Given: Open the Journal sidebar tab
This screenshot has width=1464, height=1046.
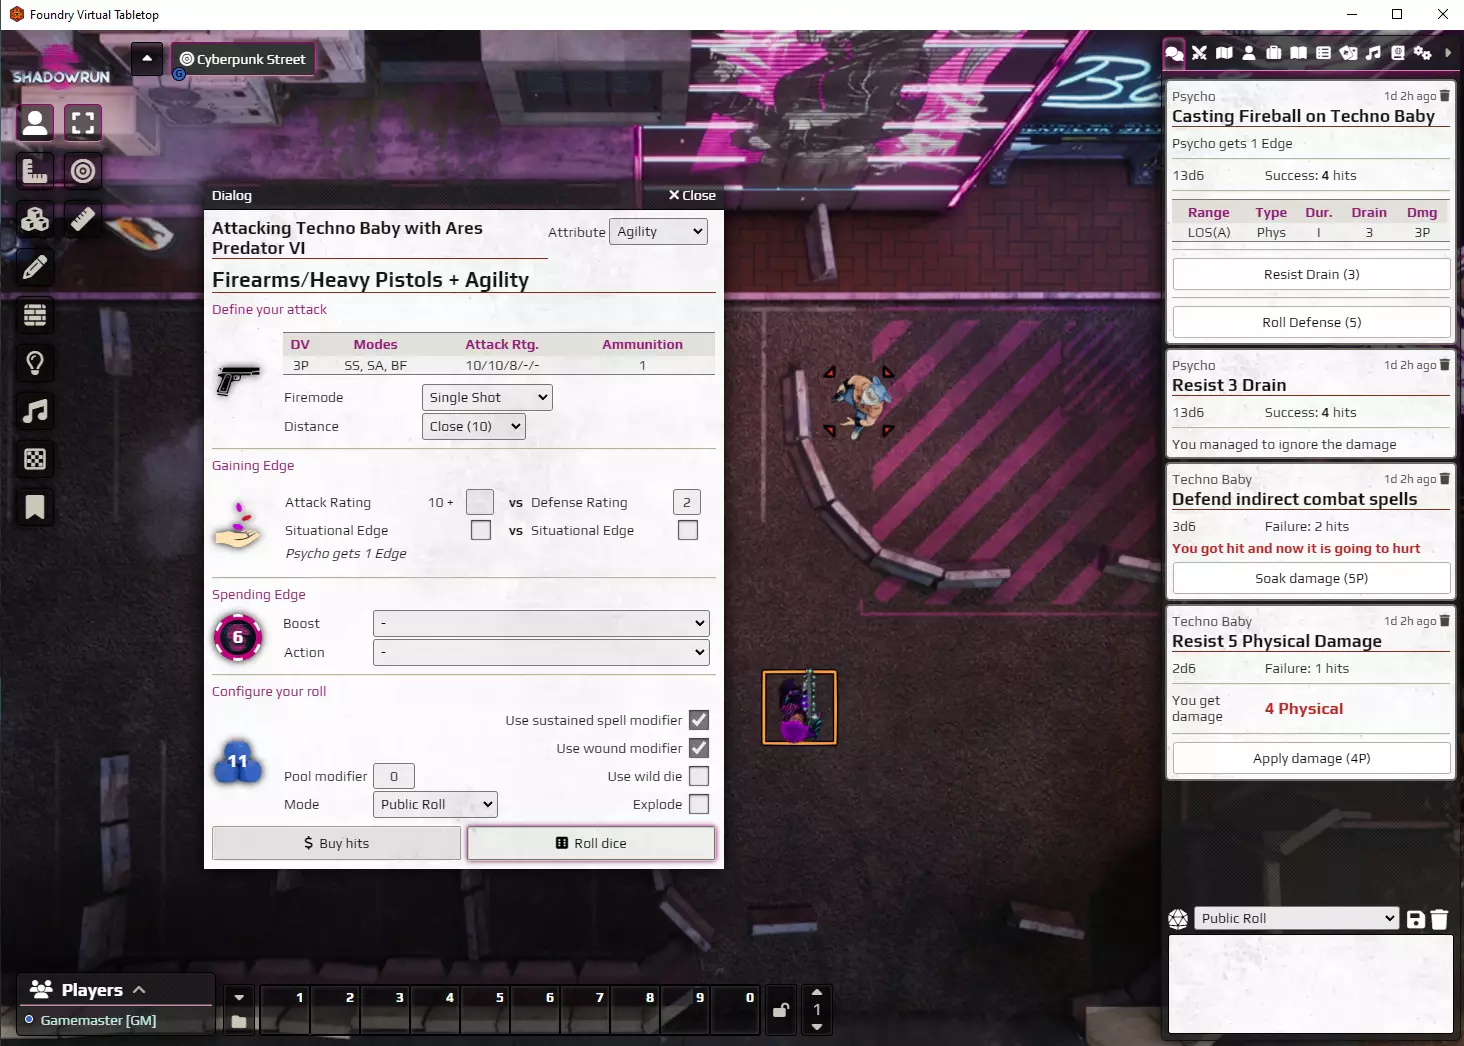Looking at the screenshot, I should [1298, 53].
